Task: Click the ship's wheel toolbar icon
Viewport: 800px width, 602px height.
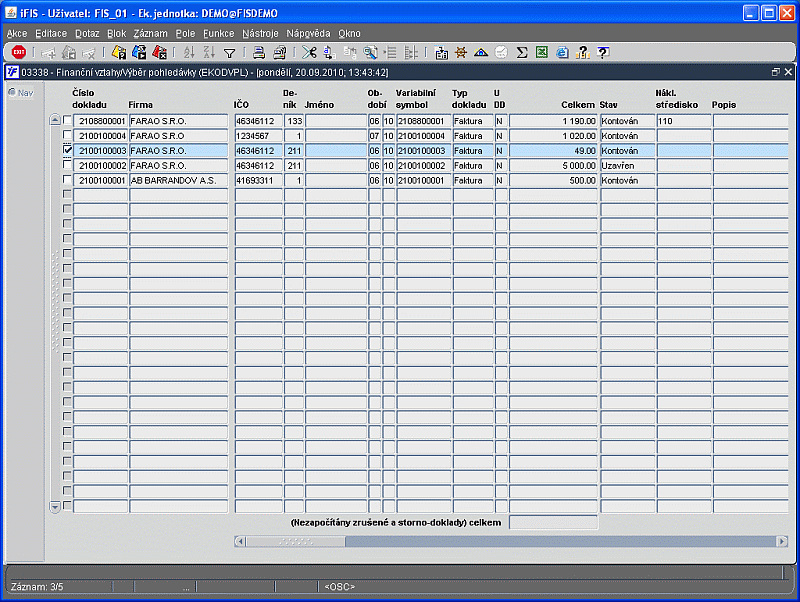Action: point(461,52)
